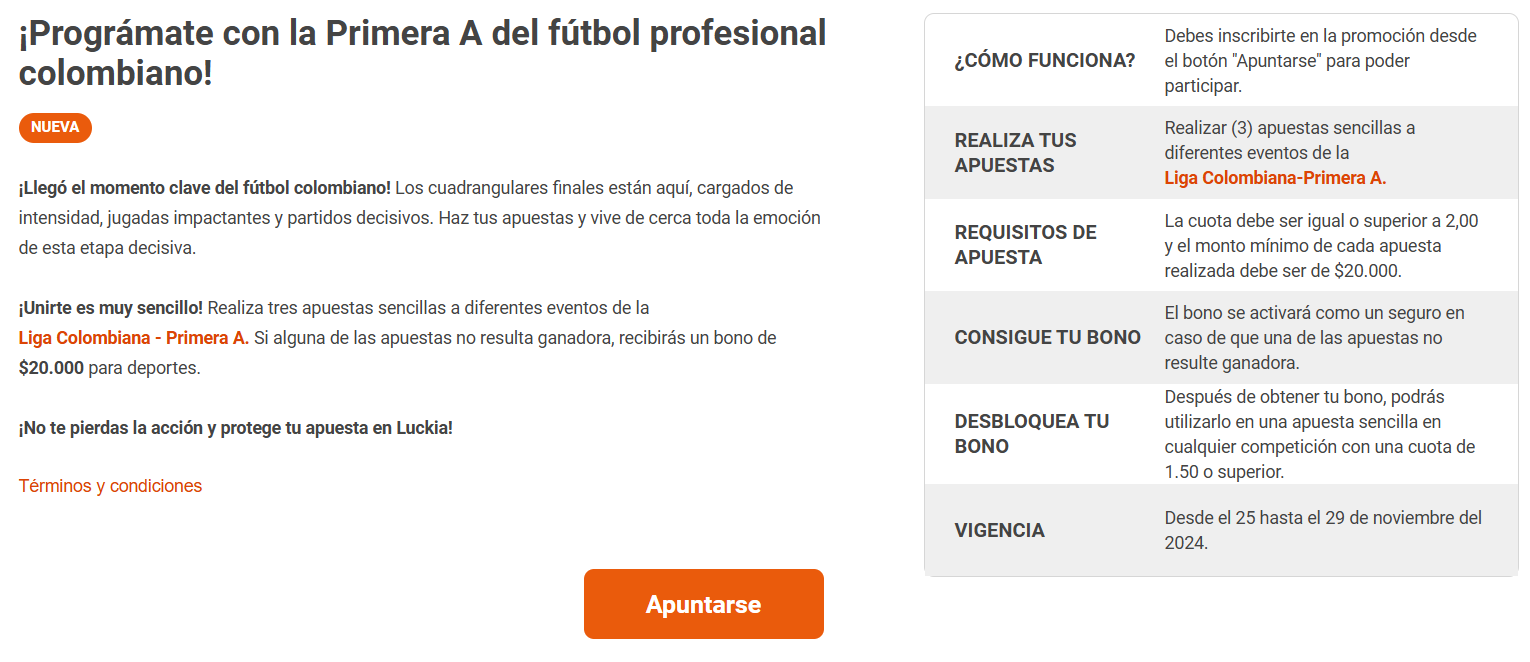The height and width of the screenshot is (662, 1530).
Task: Click the Debes inscribirte en la promoción description
Action: tap(1319, 60)
